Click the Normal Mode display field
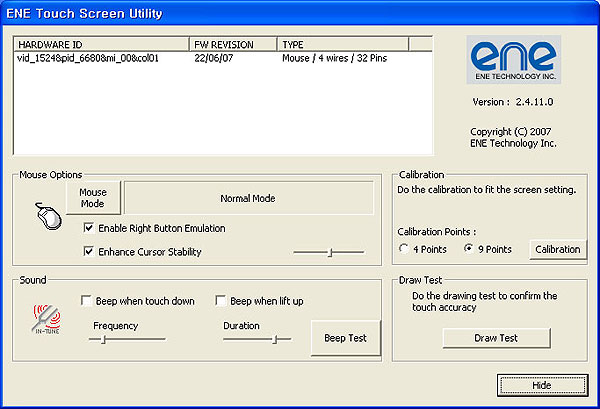This screenshot has width=600, height=409. pos(249,198)
